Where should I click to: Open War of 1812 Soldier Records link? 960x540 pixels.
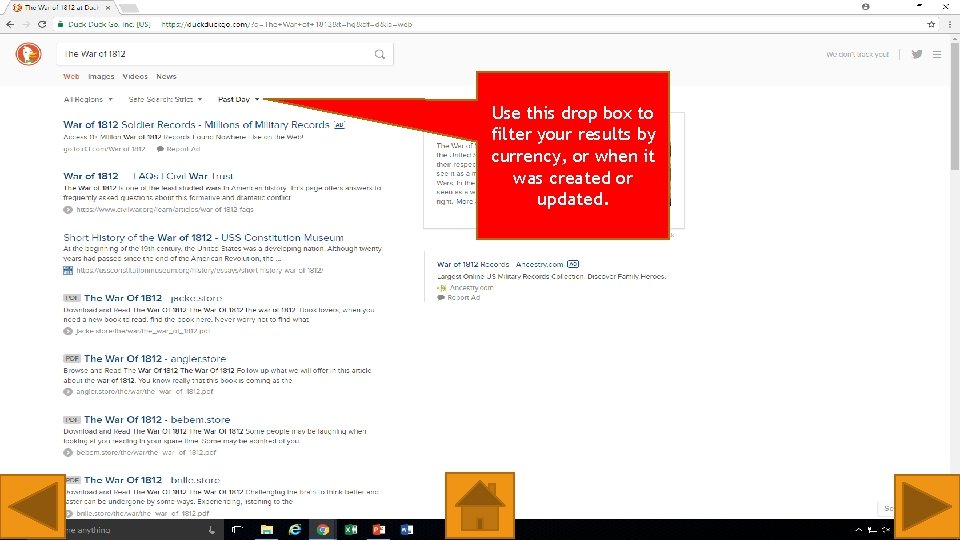[x=196, y=124]
